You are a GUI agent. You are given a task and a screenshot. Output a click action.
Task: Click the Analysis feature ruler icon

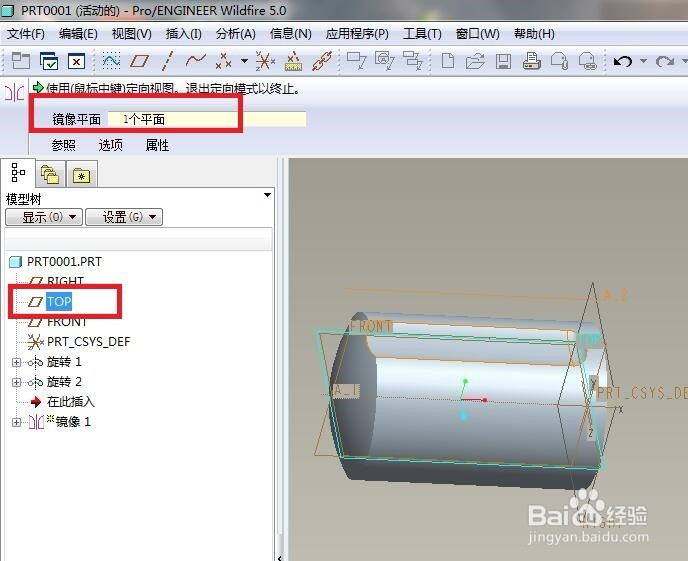tap(293, 61)
